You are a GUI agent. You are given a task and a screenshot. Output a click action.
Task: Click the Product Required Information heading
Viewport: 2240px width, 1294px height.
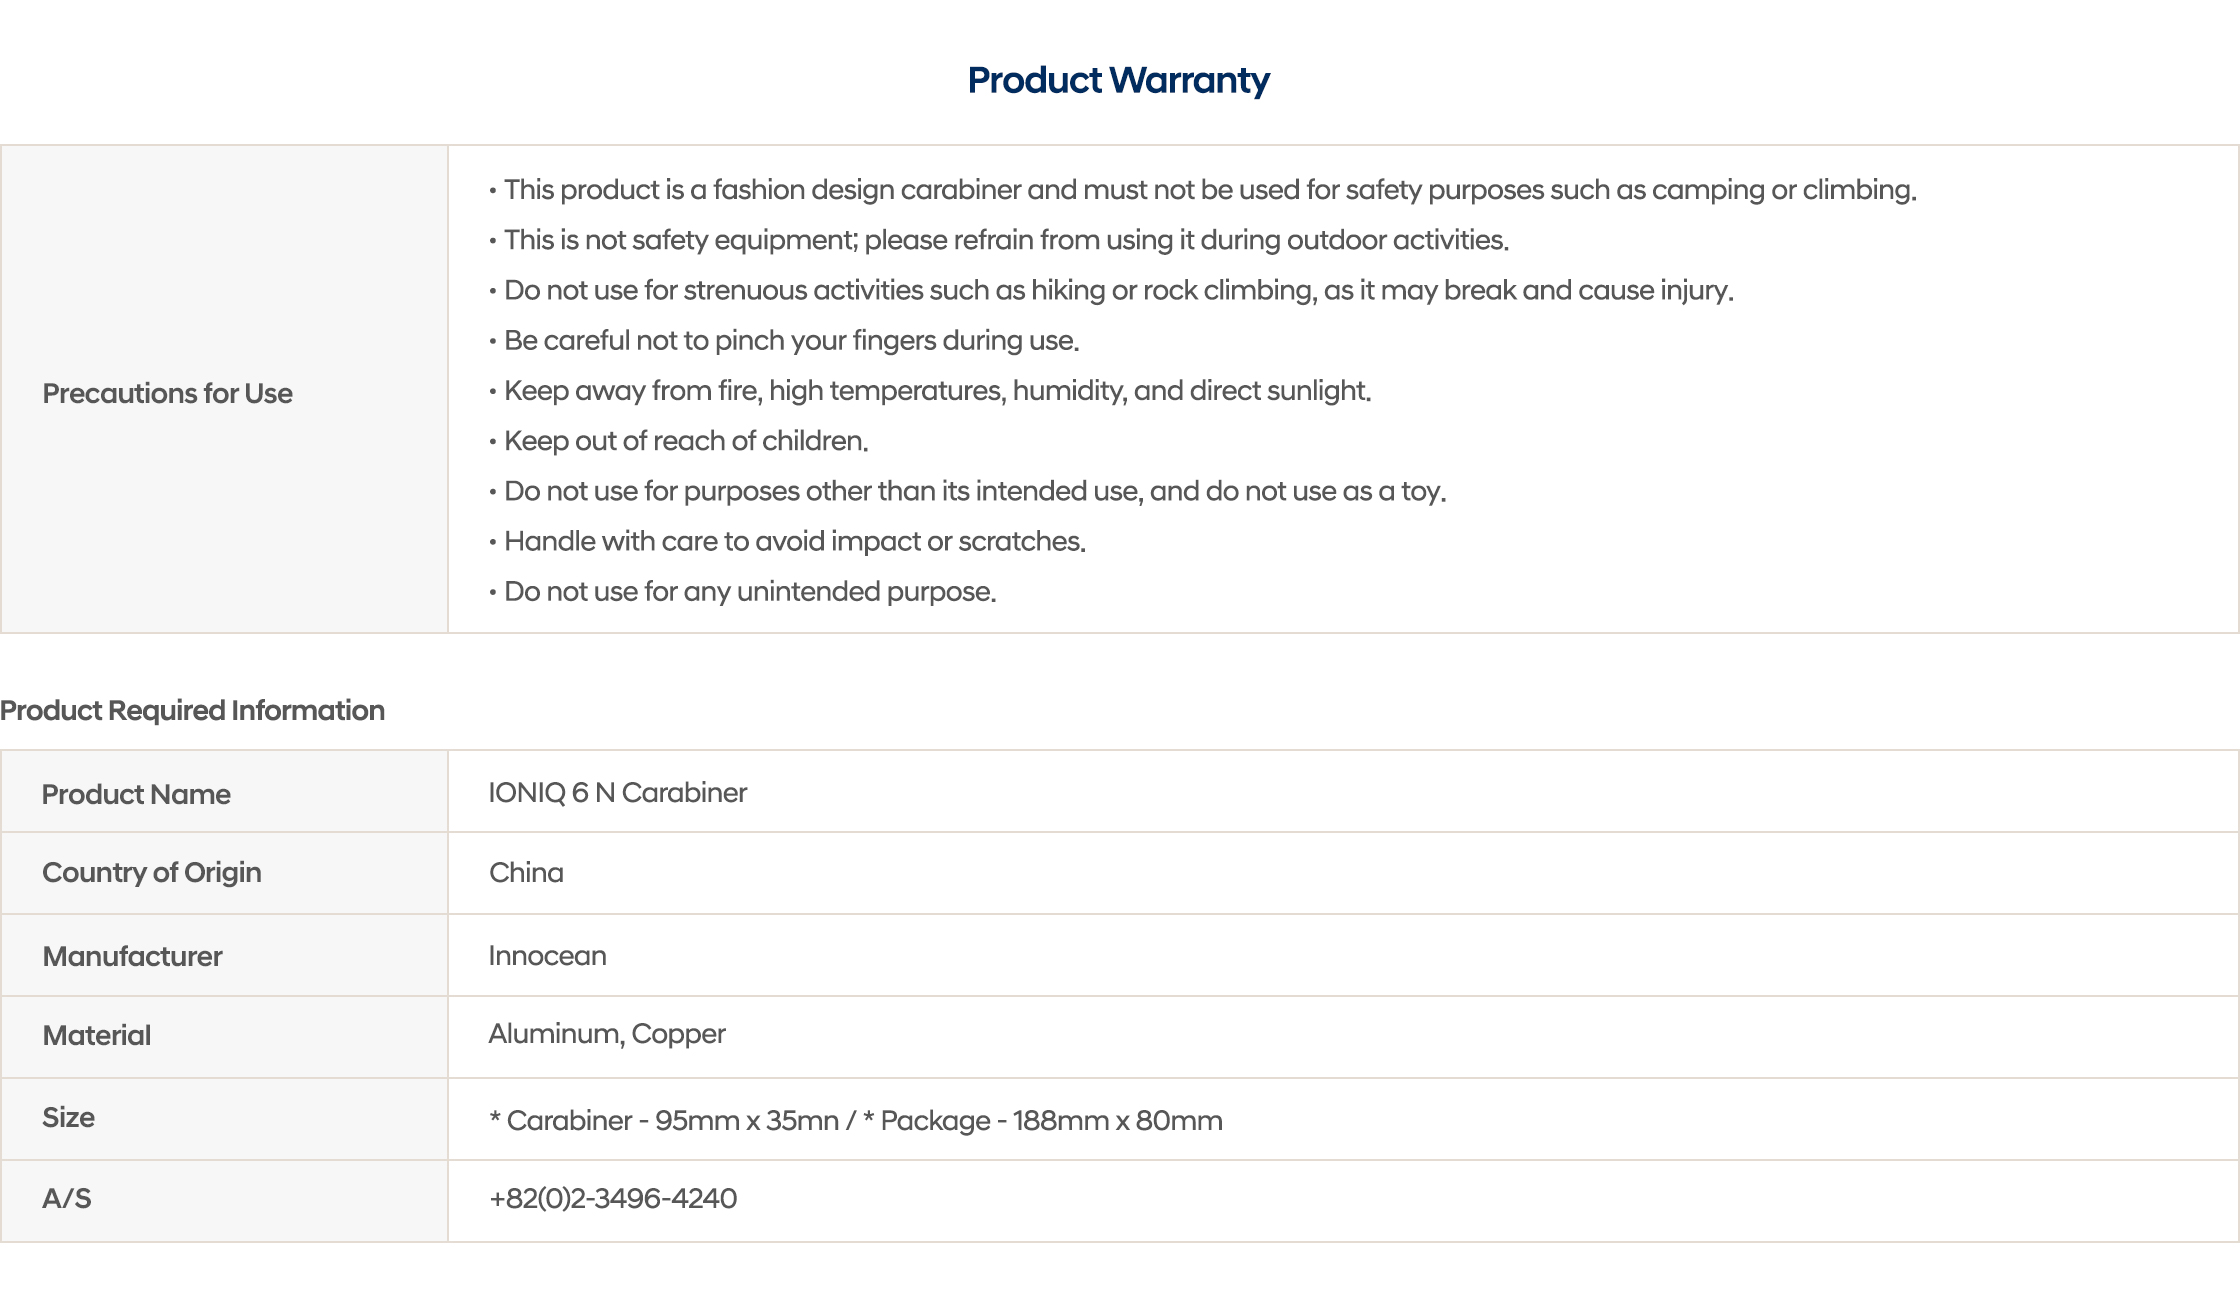click(192, 710)
